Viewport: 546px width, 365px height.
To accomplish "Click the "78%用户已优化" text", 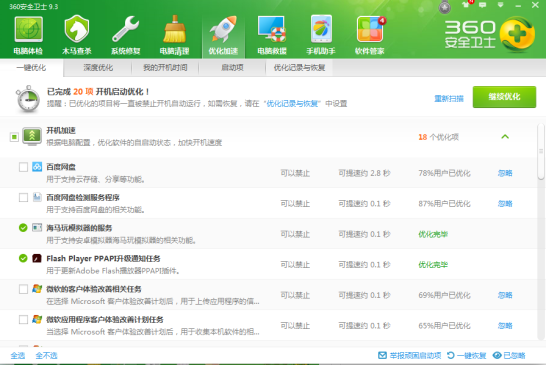I will tap(444, 173).
